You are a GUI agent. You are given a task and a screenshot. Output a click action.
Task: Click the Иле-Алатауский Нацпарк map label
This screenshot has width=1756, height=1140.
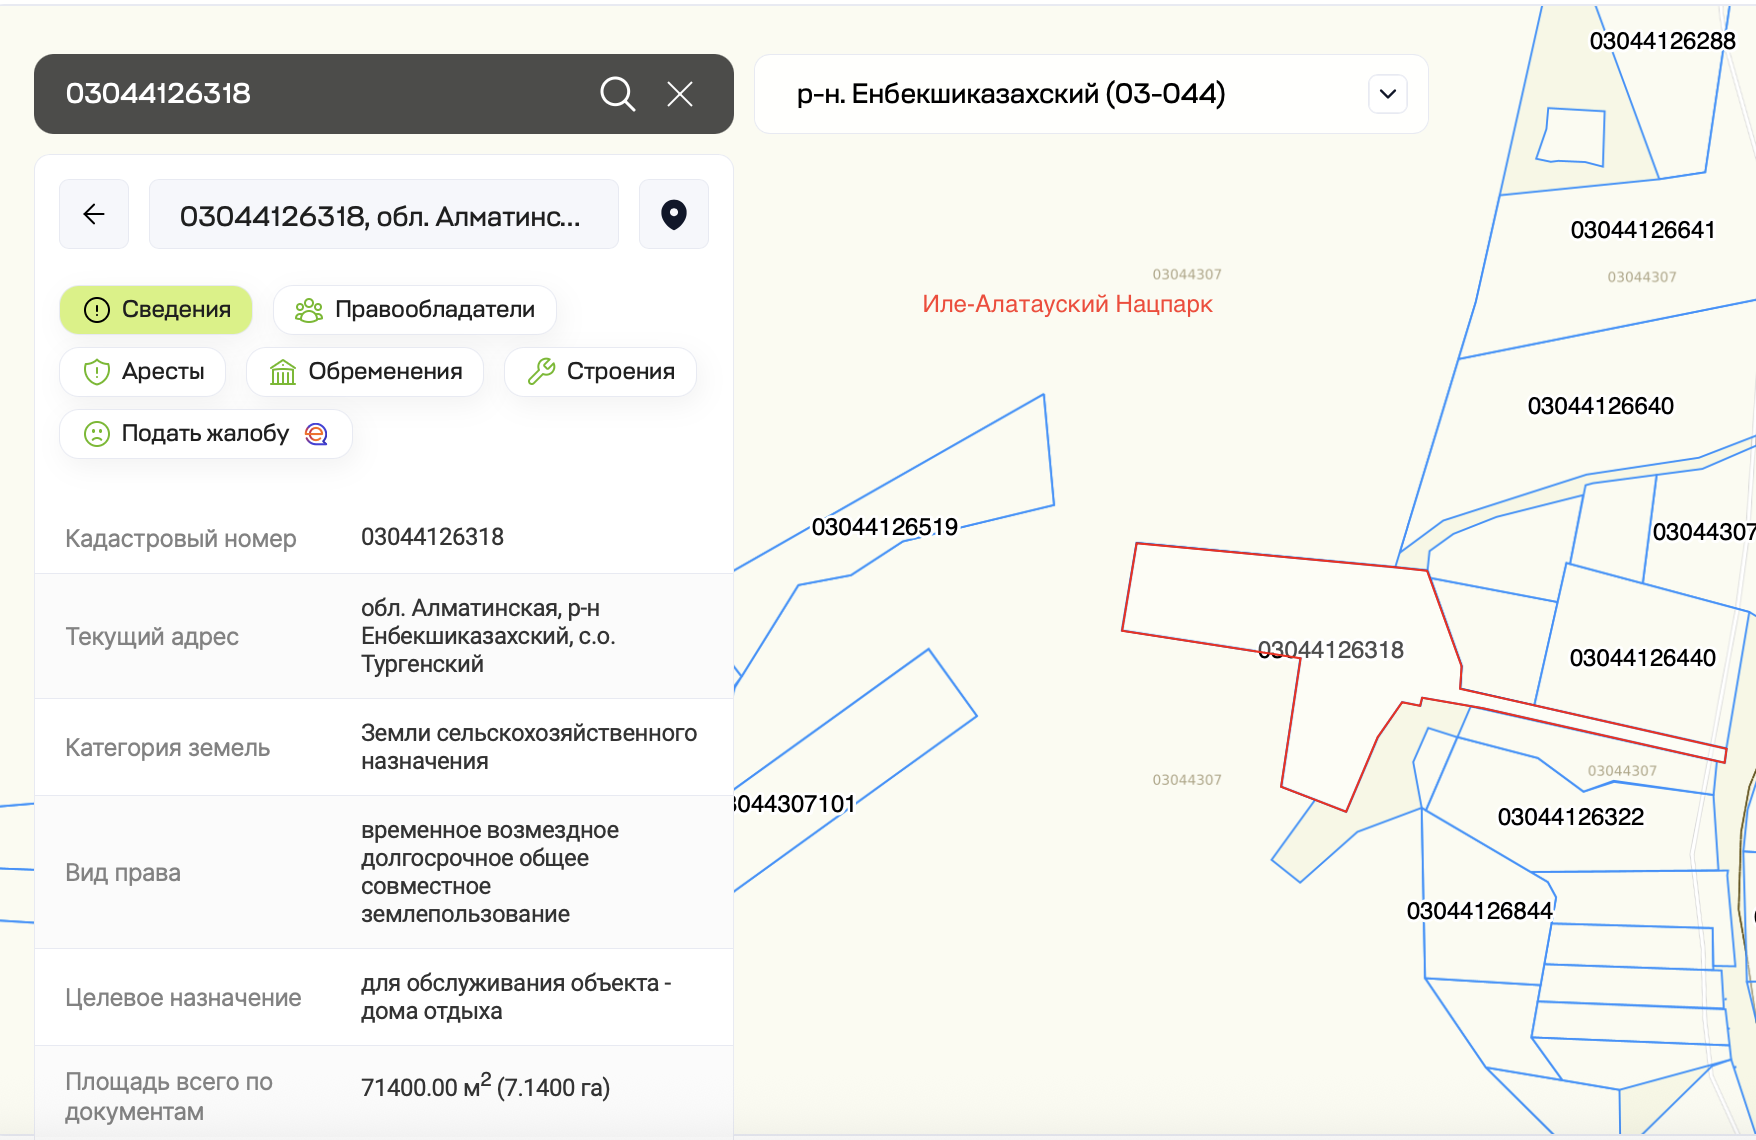(x=1067, y=304)
